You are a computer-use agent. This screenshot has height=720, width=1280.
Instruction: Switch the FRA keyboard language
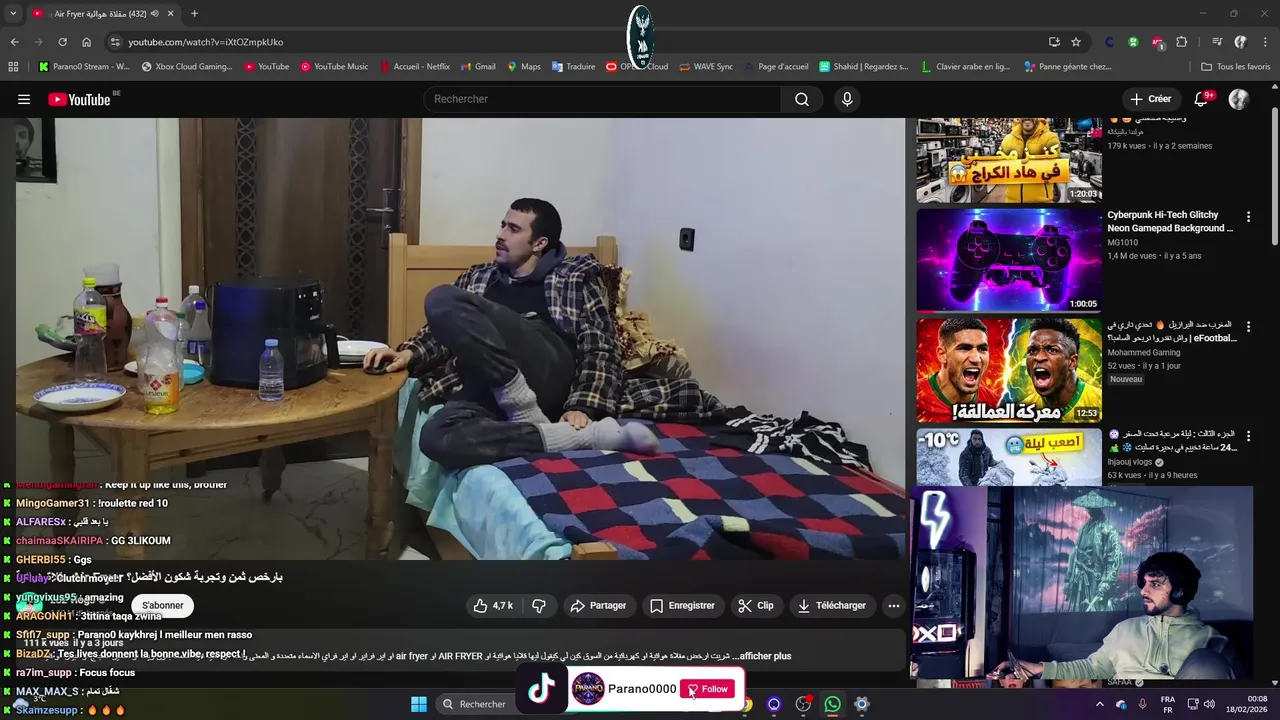[x=1168, y=704]
